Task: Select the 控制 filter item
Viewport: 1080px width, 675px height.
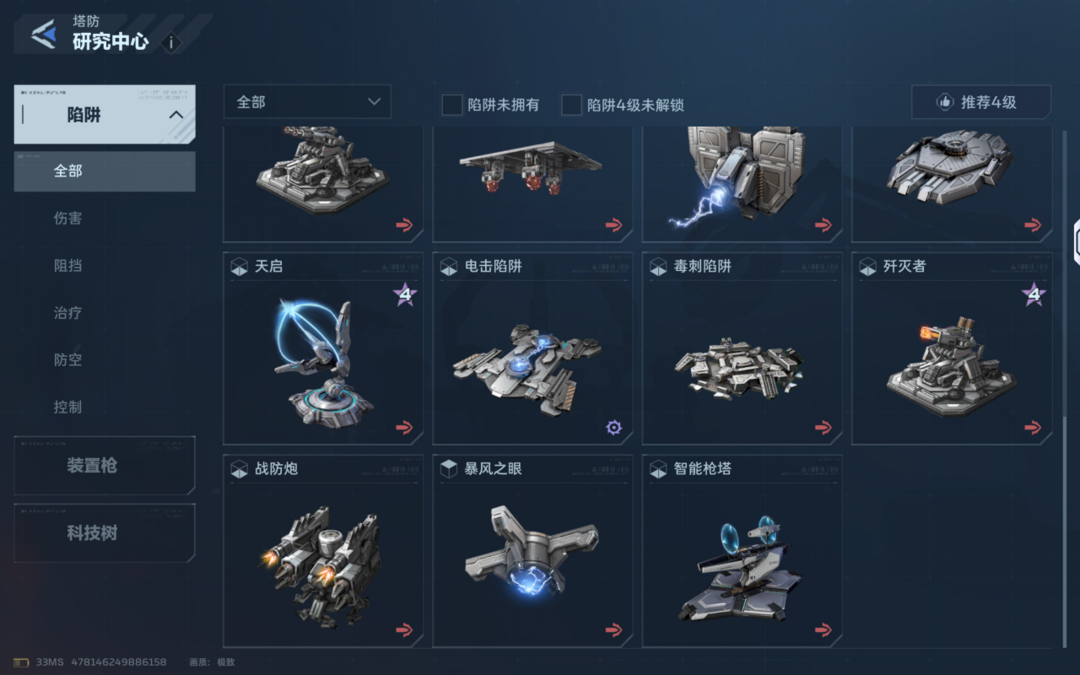Action: coord(68,407)
